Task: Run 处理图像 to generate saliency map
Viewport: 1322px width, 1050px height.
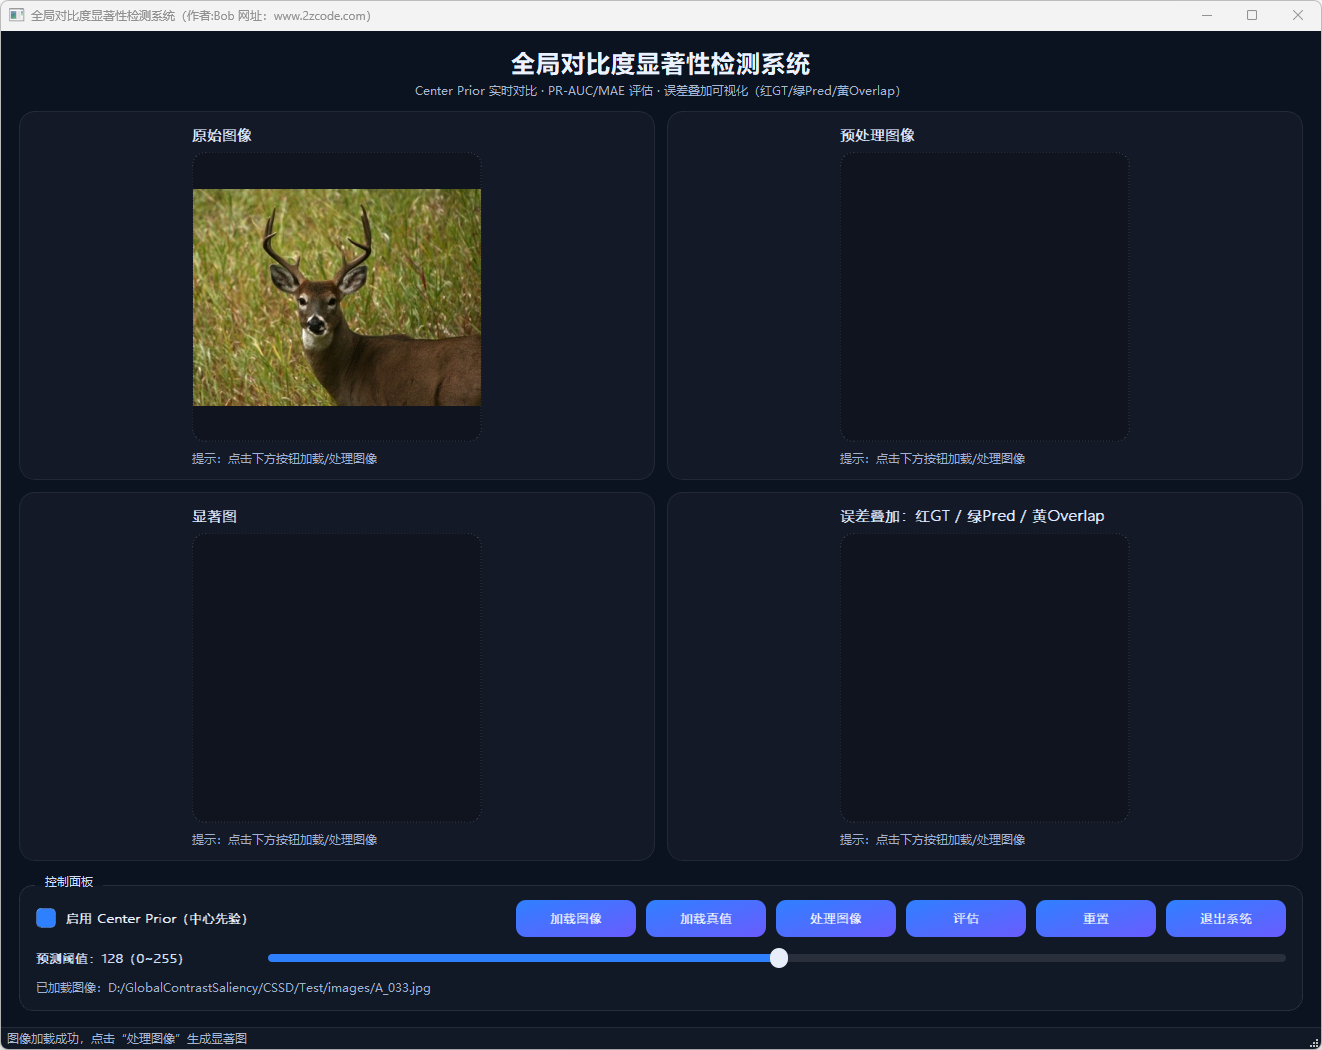Action: 835,918
